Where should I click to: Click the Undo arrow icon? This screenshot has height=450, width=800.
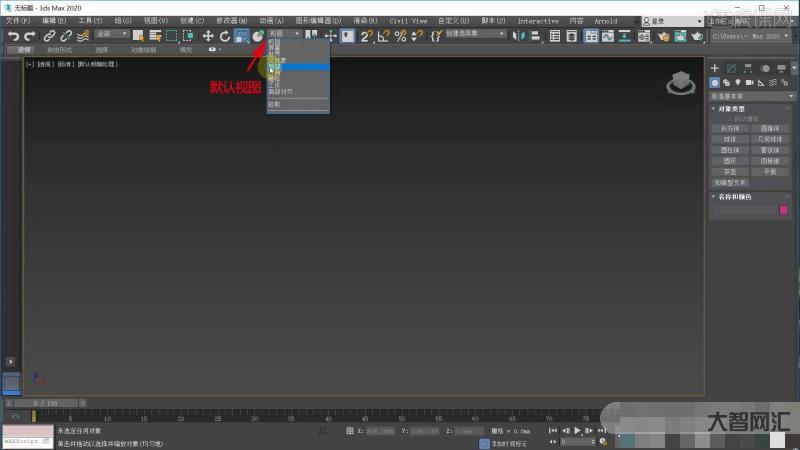[x=13, y=36]
